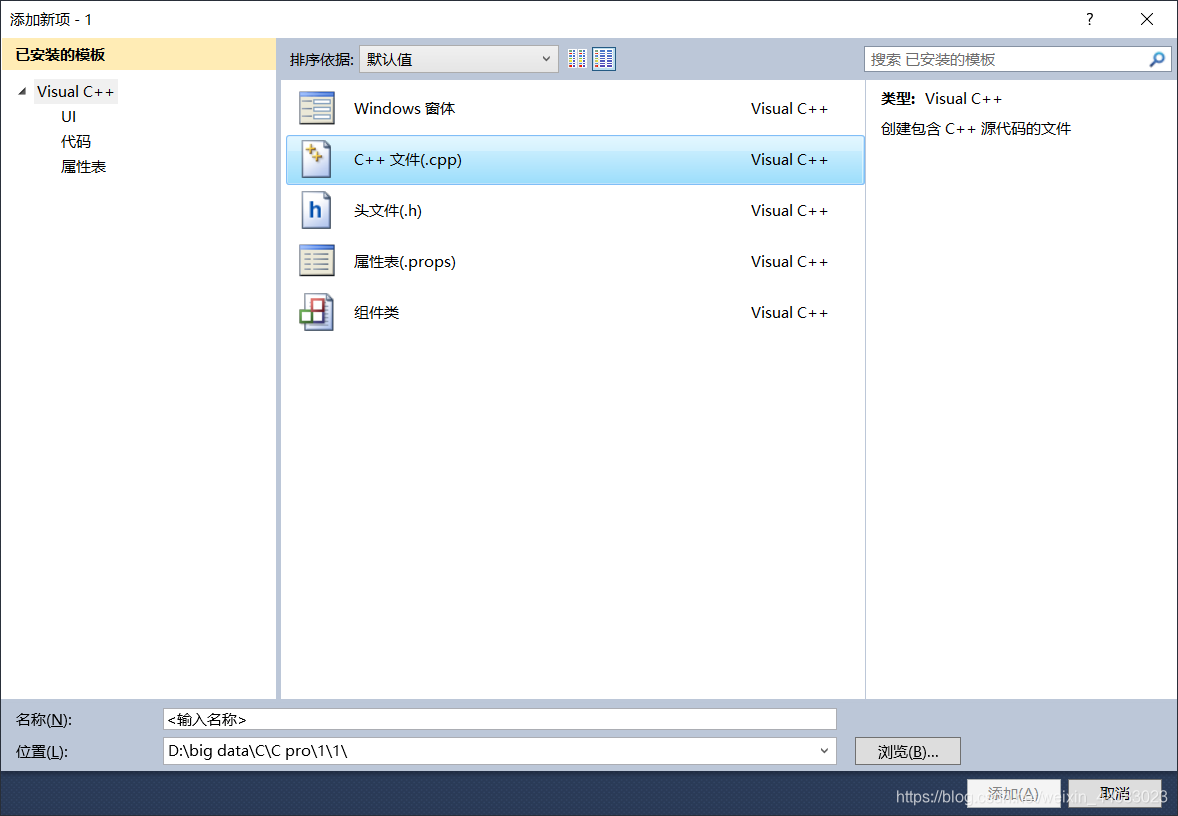Click Visual C++ type in 头文件(.h) row
The image size is (1178, 816).
pos(789,210)
